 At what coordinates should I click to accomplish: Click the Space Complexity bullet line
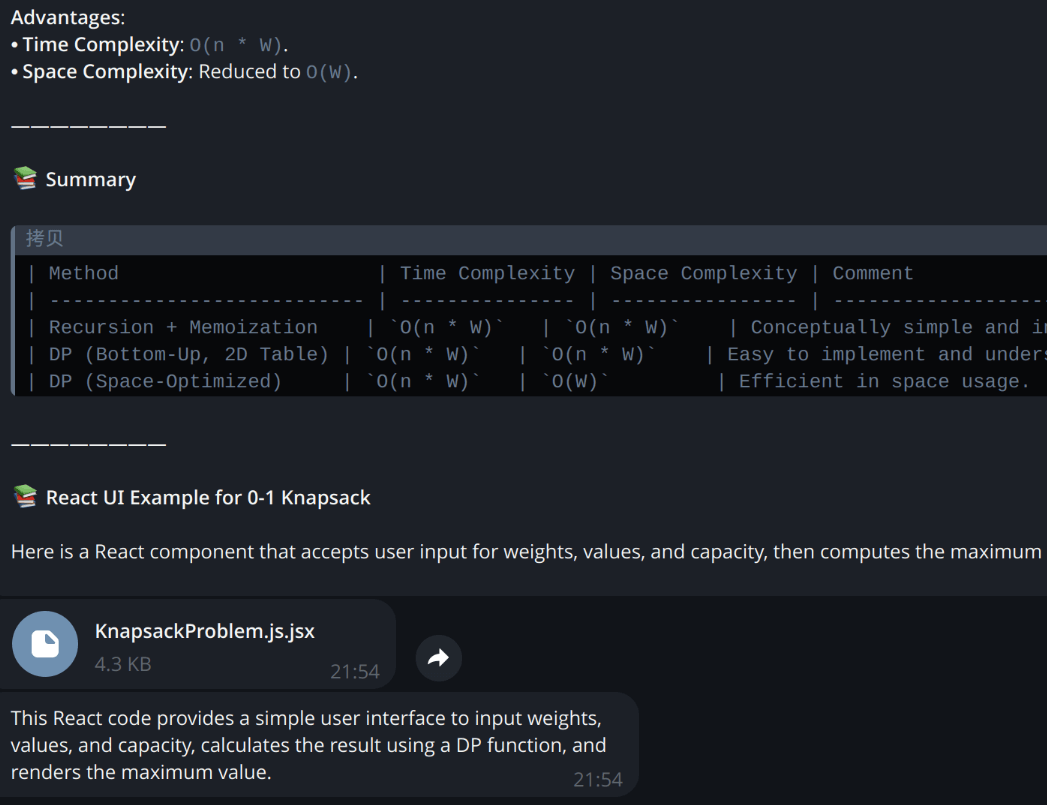click(x=184, y=72)
